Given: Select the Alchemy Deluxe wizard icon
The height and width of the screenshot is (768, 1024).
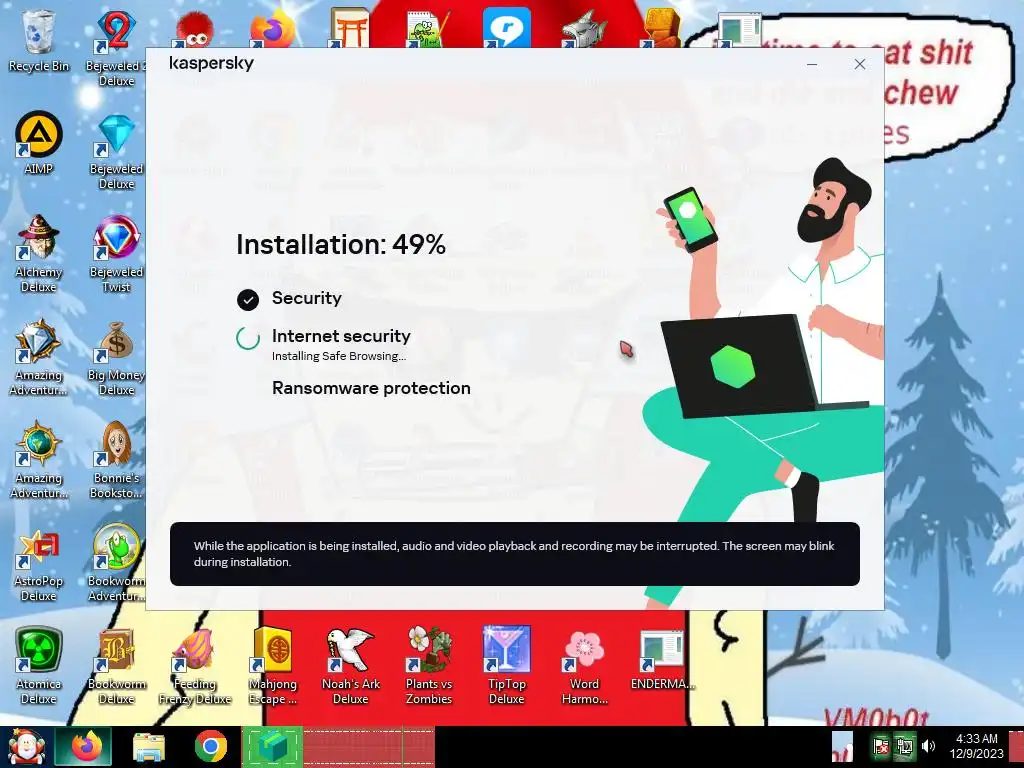Looking at the screenshot, I should (39, 236).
